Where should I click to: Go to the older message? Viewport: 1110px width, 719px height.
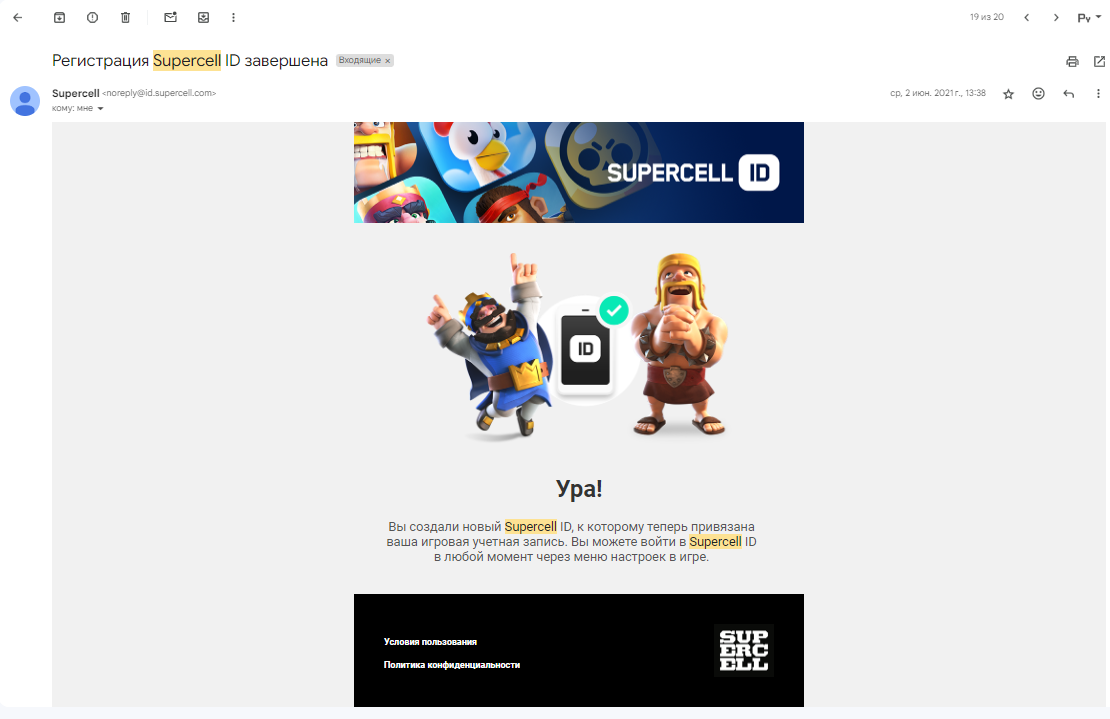(1056, 18)
